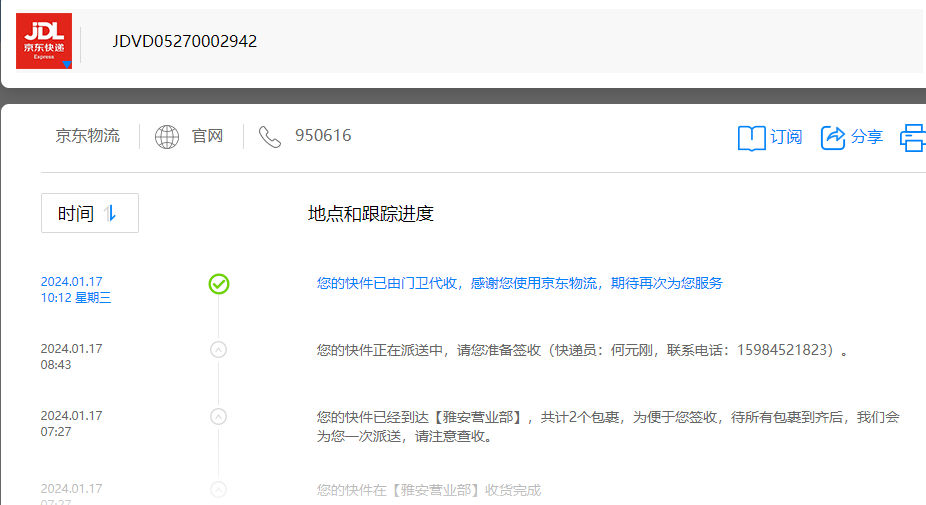Click the 正在派送中 delivery message with courier phone

click(582, 350)
